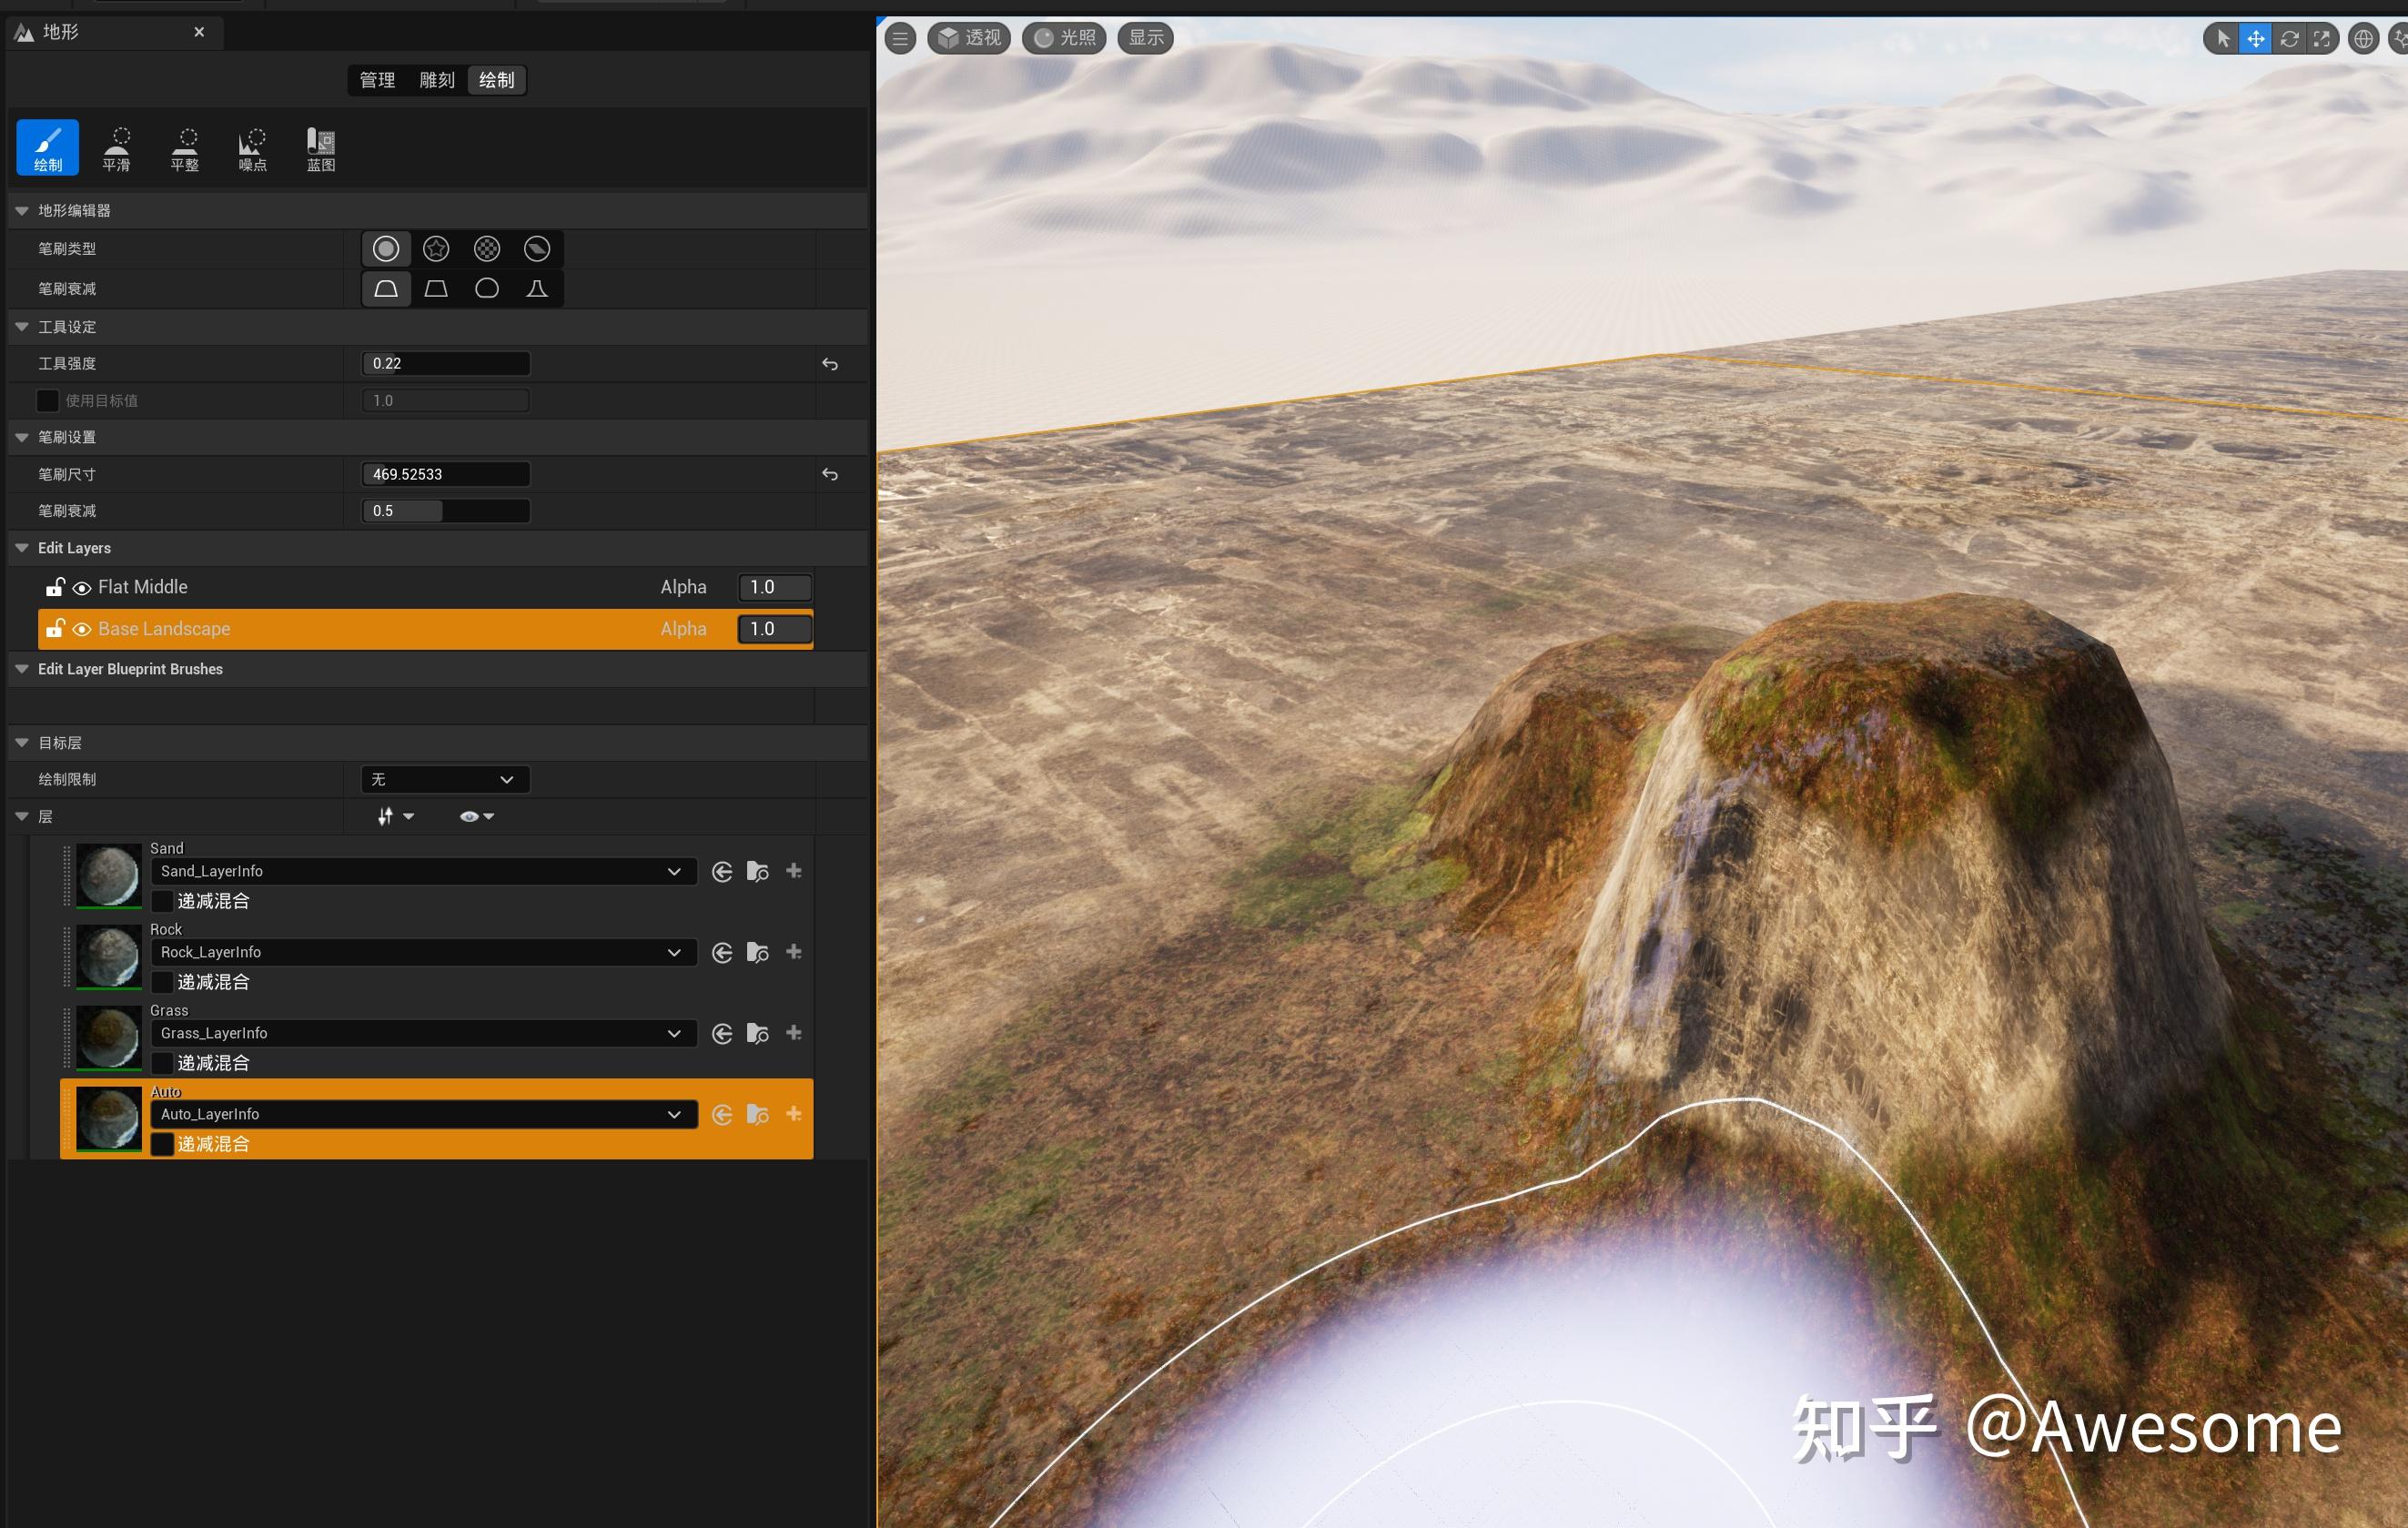Toggle lock on Flat Middle layer
This screenshot has width=2408, height=1528.
tap(55, 587)
